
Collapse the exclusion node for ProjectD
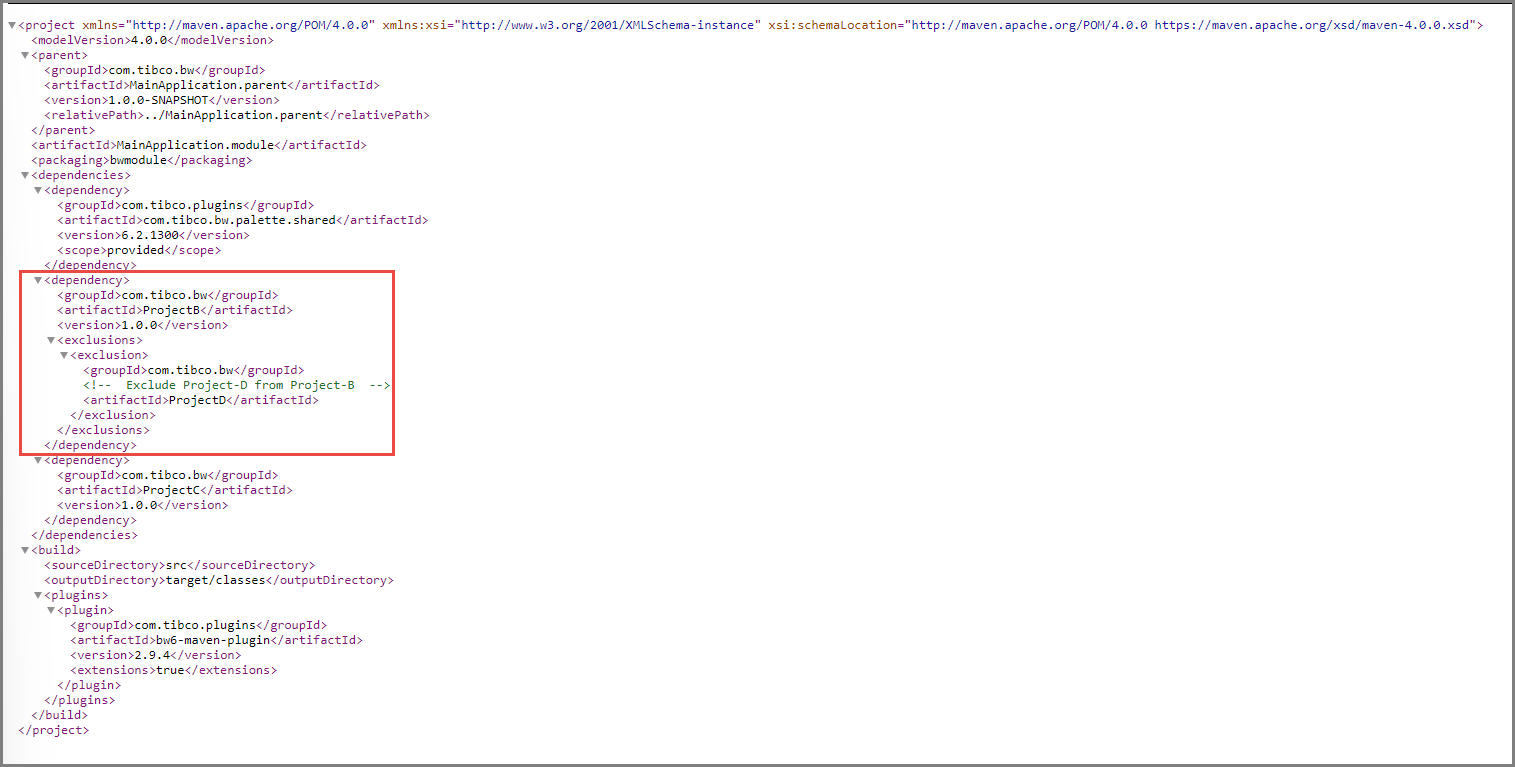[x=64, y=355]
